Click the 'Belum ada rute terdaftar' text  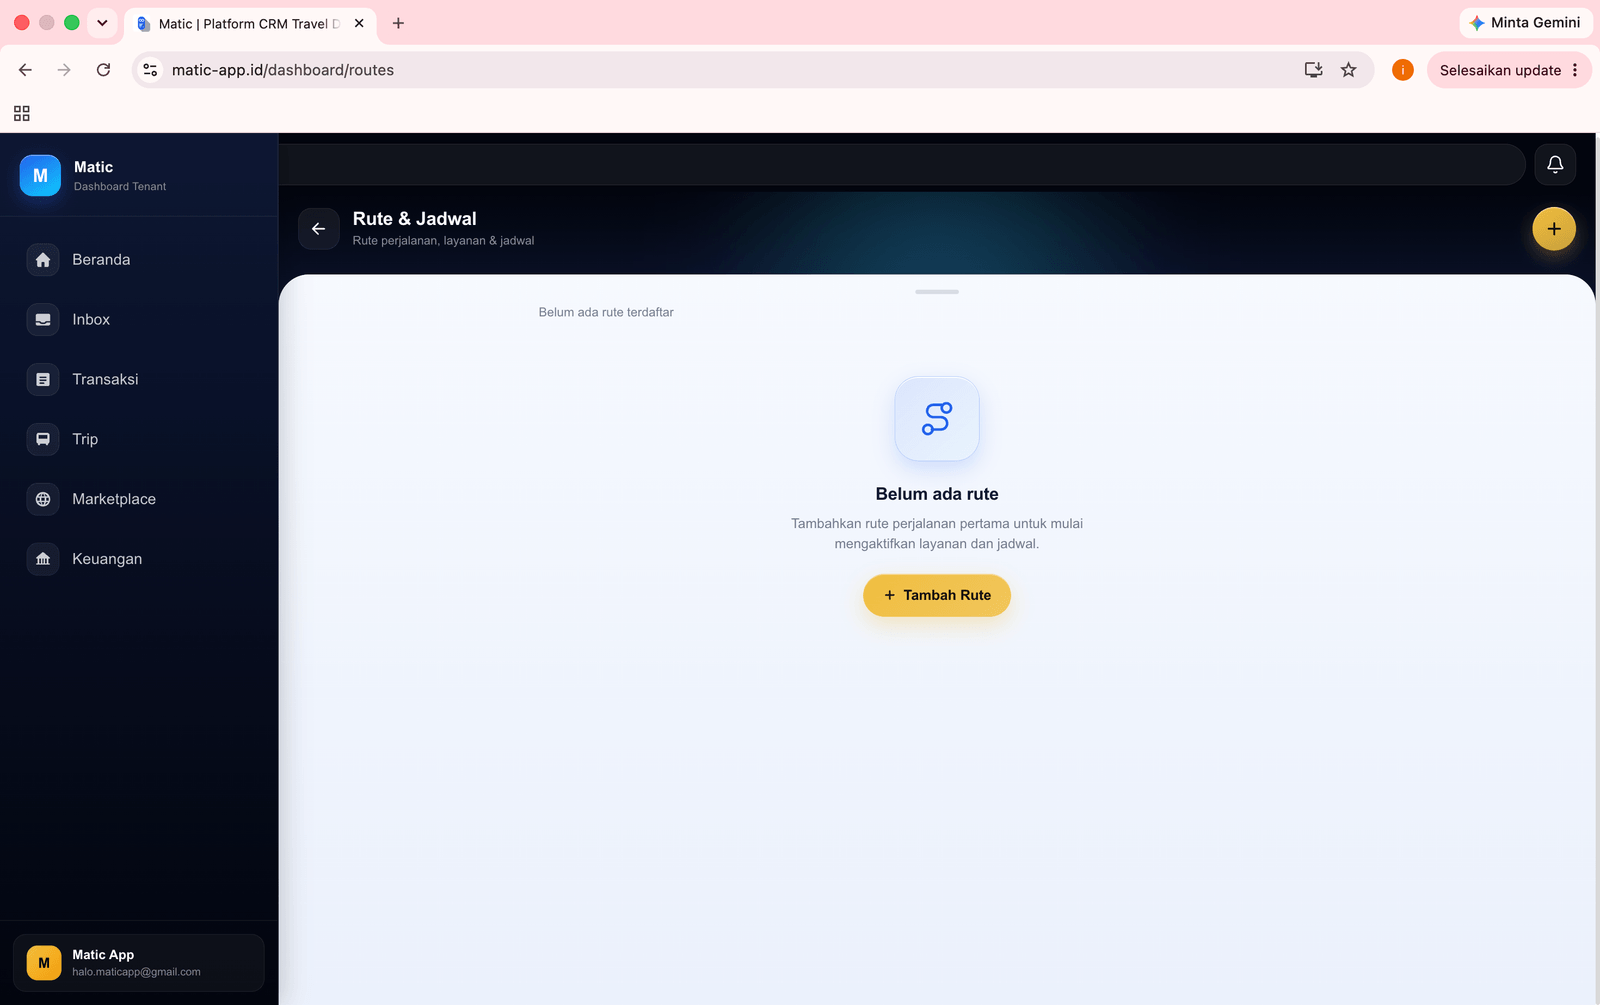tap(606, 313)
